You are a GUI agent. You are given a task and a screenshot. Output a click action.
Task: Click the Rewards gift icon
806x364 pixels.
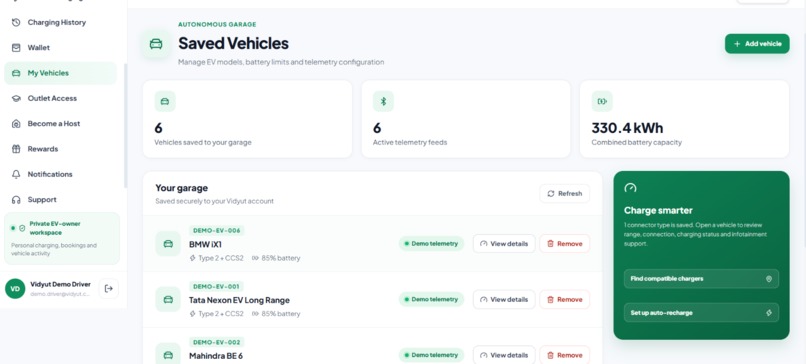16,149
